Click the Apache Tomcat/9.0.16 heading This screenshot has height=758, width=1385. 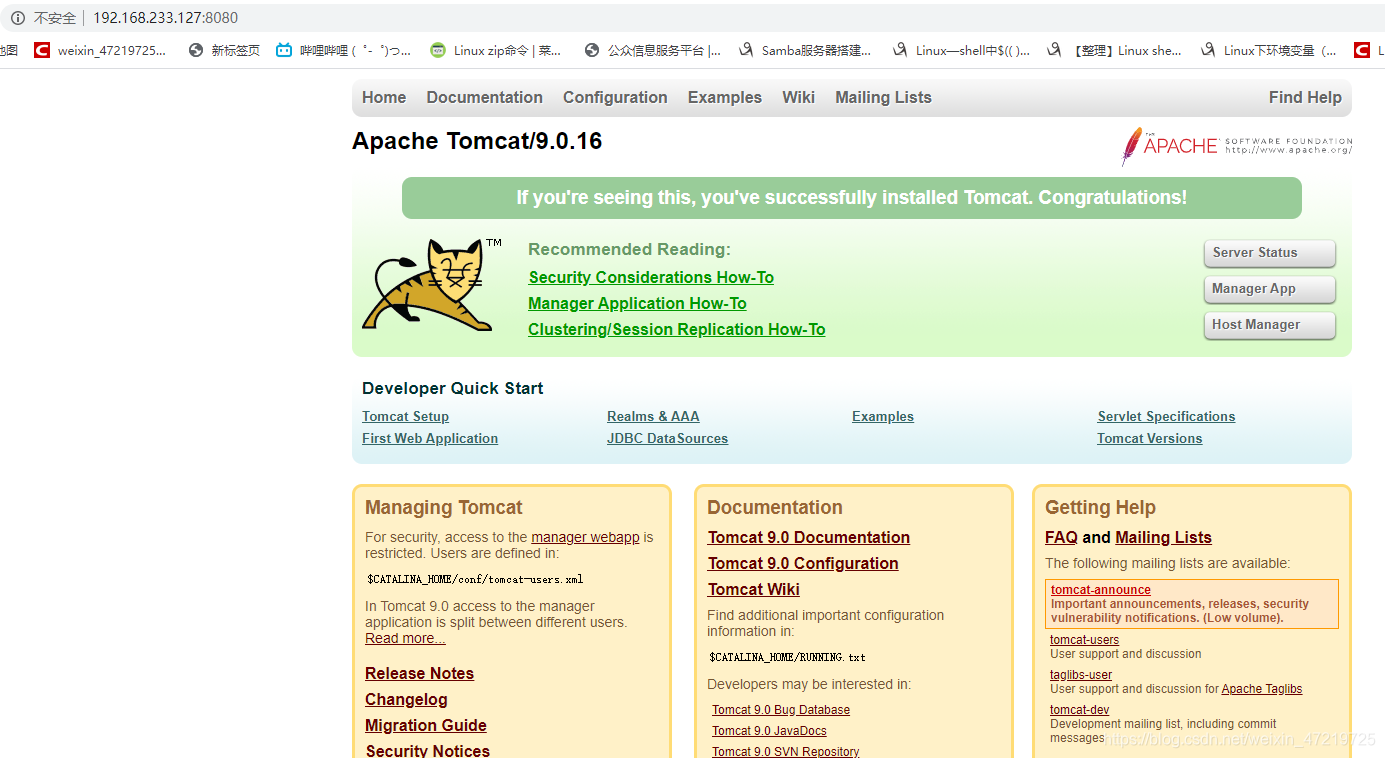click(477, 141)
